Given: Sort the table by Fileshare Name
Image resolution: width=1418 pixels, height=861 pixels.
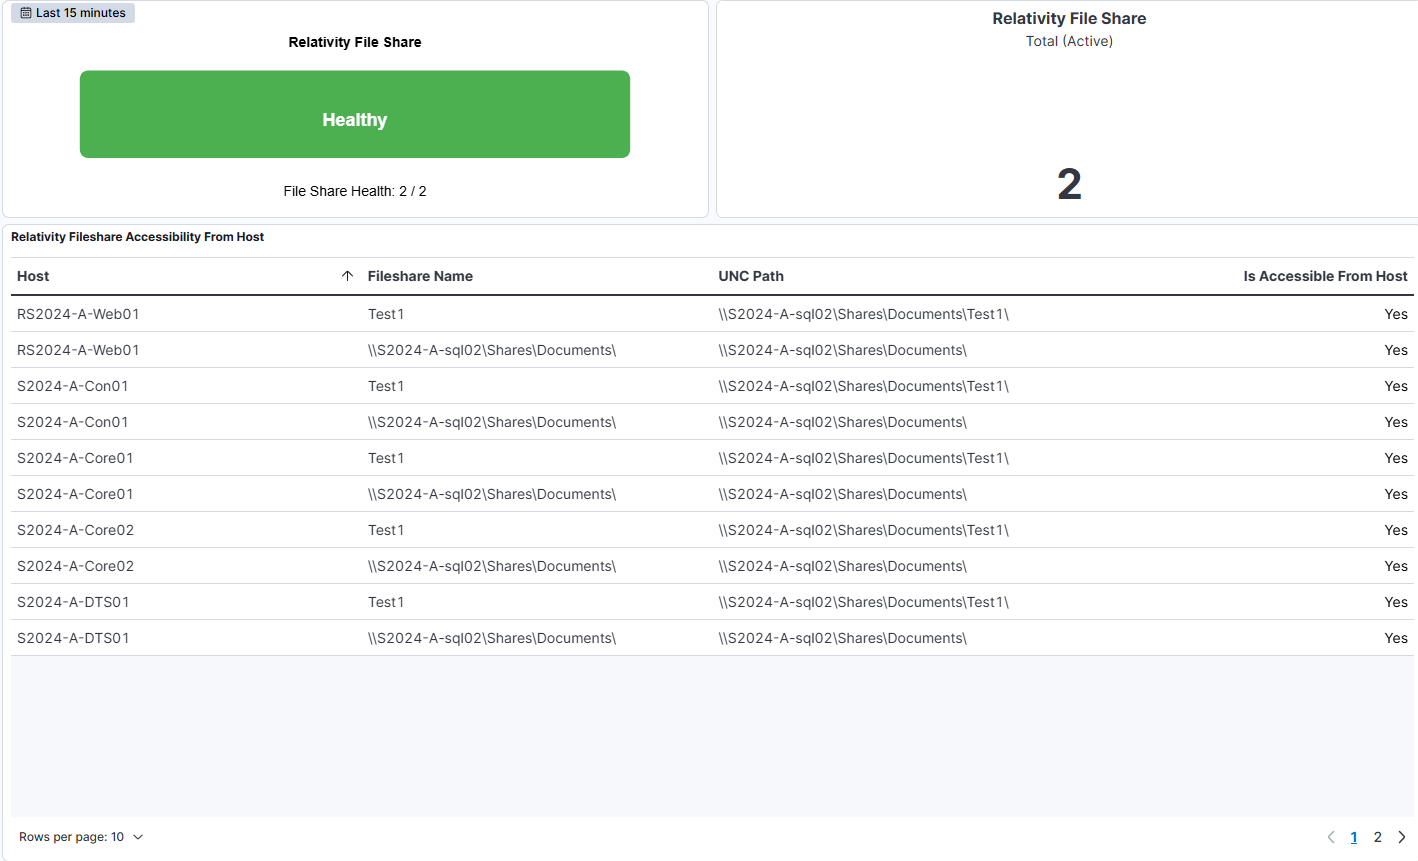Looking at the screenshot, I should (420, 275).
